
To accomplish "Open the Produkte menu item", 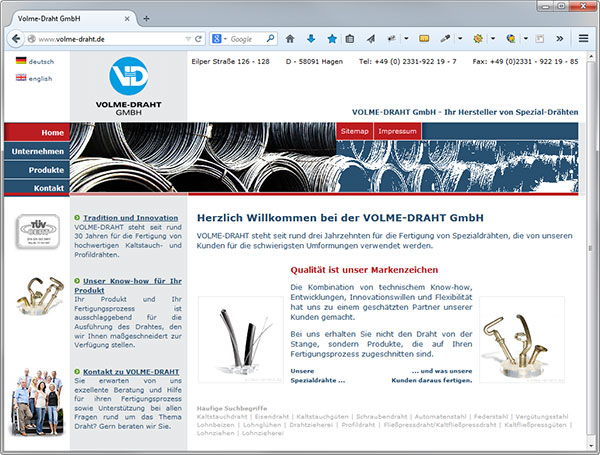I will [x=37, y=170].
